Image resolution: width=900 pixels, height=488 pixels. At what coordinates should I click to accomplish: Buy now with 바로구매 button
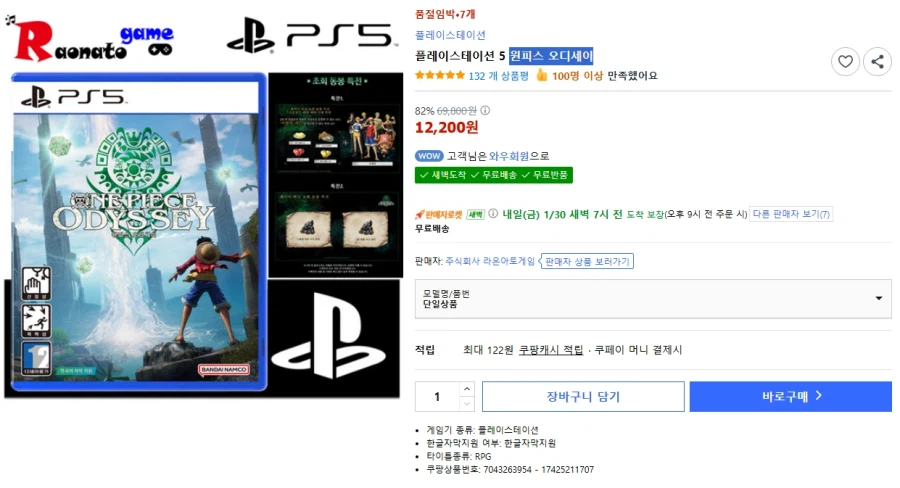(791, 397)
